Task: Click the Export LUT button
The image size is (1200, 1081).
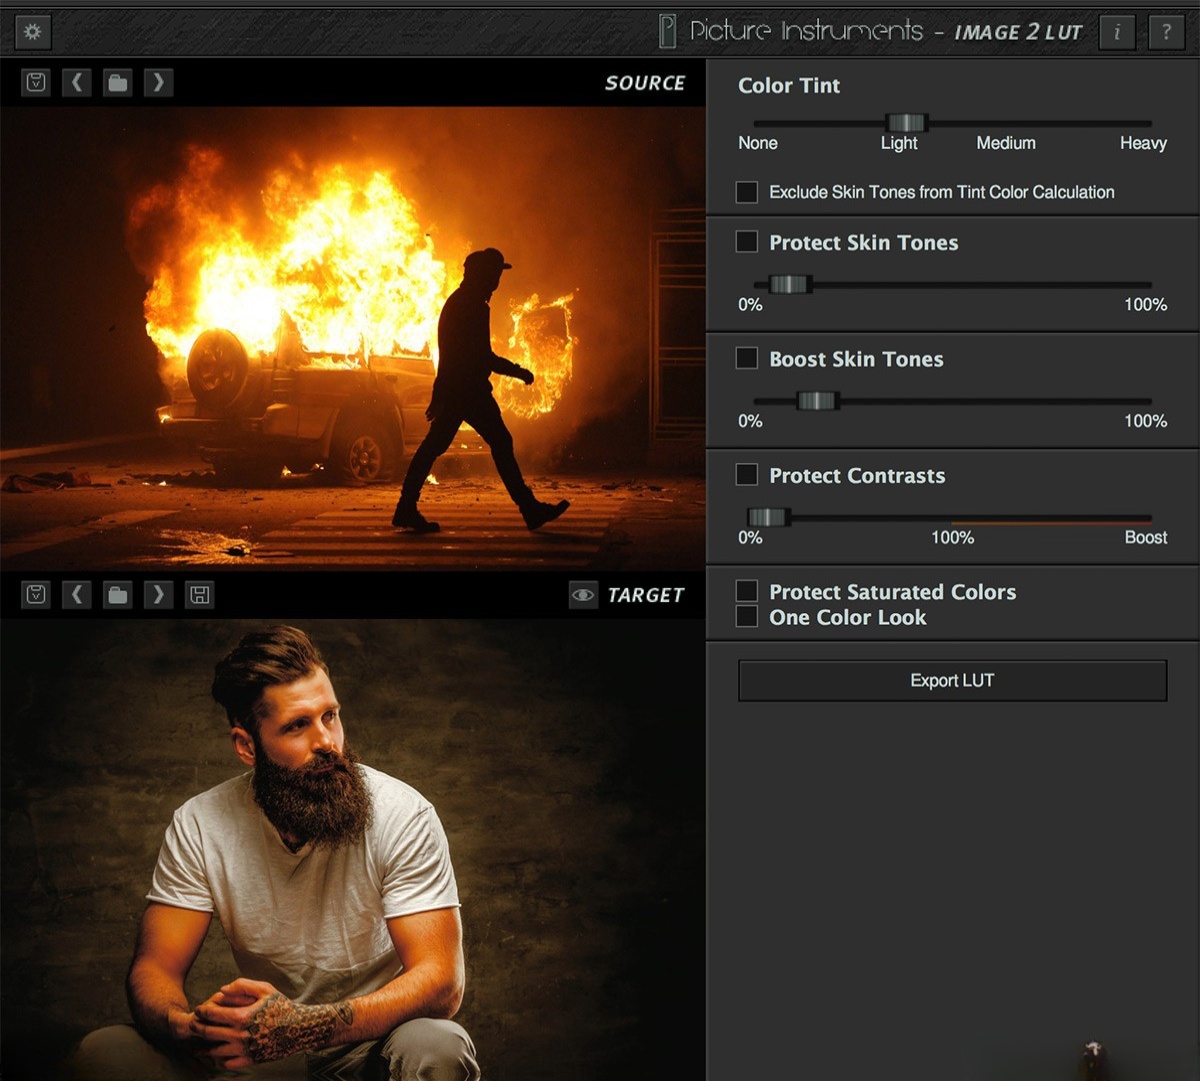Action: click(x=951, y=680)
